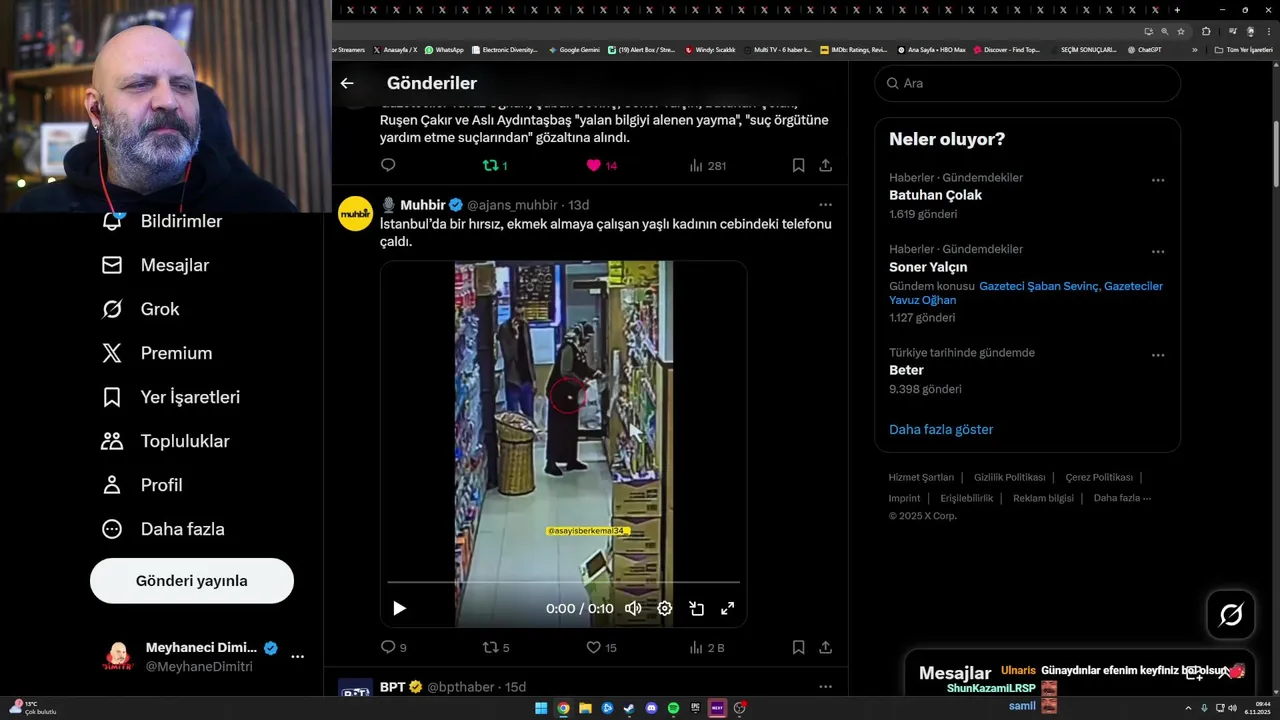Reply to the first post with 281 views
The image size is (1280, 720).
[x=388, y=165]
